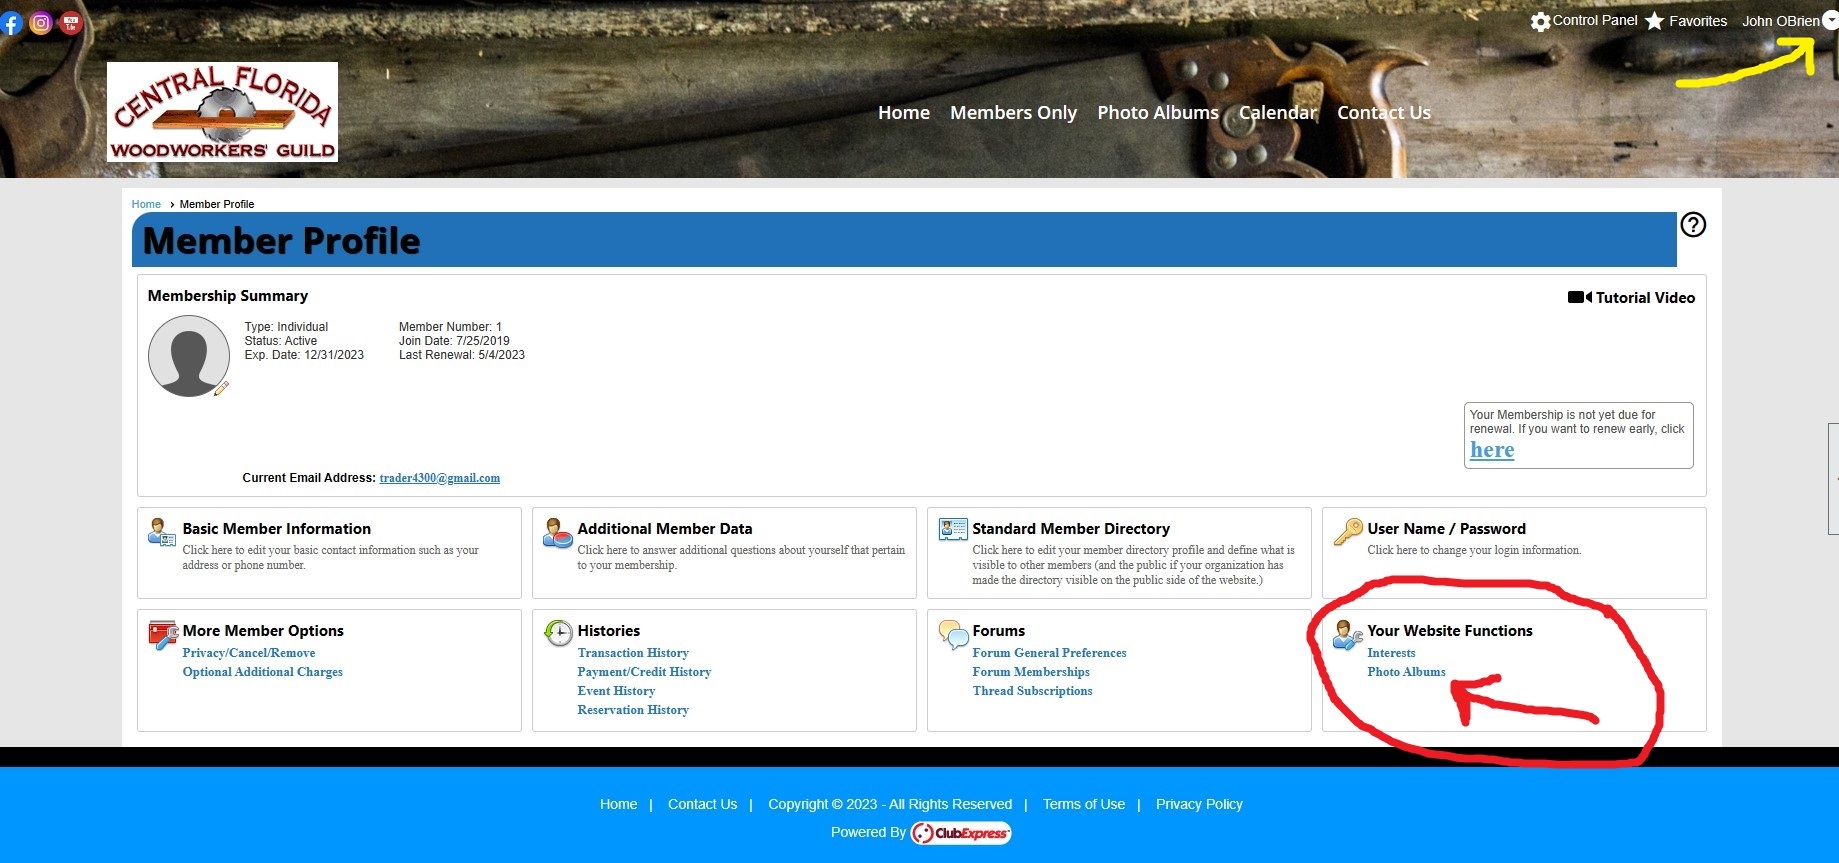Click the footer Privacy Policy link
The width and height of the screenshot is (1839, 863).
tap(1199, 804)
